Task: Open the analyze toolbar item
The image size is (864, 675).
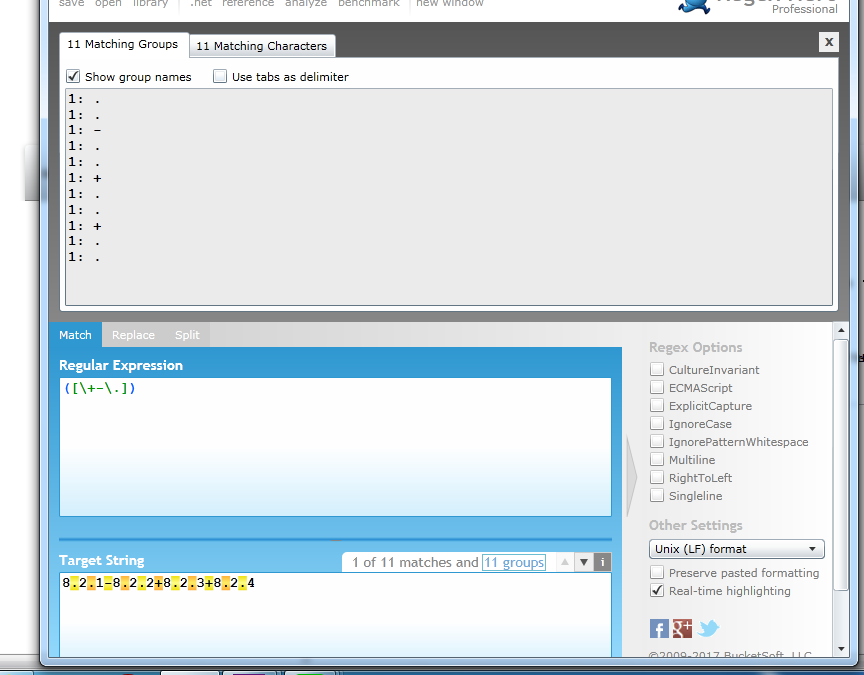Action: point(306,3)
